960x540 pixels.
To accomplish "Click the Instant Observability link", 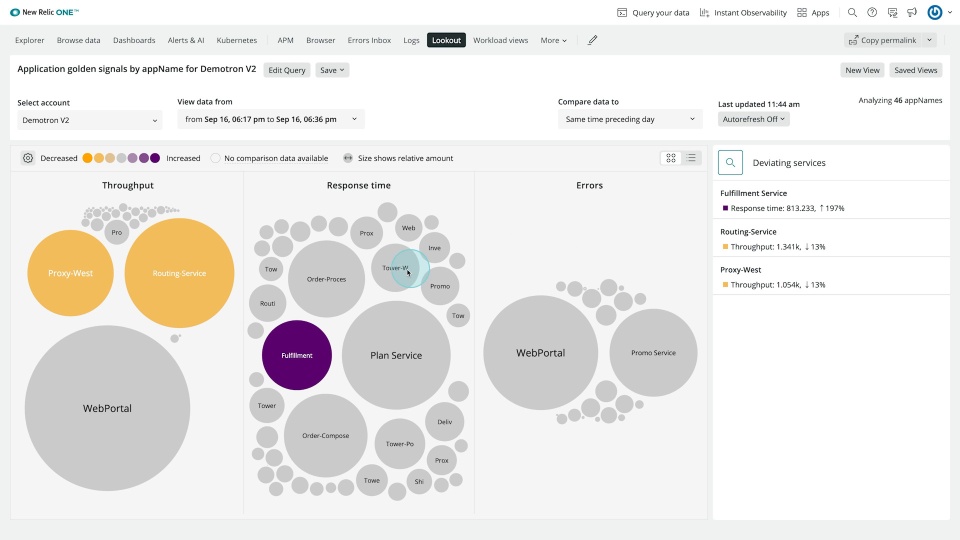I will [x=751, y=12].
